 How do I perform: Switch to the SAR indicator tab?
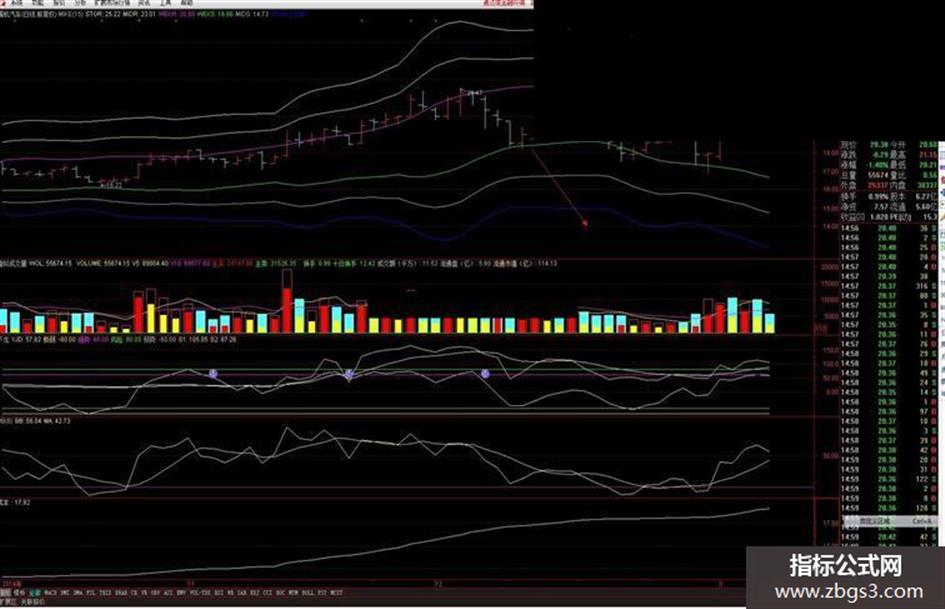[x=242, y=593]
